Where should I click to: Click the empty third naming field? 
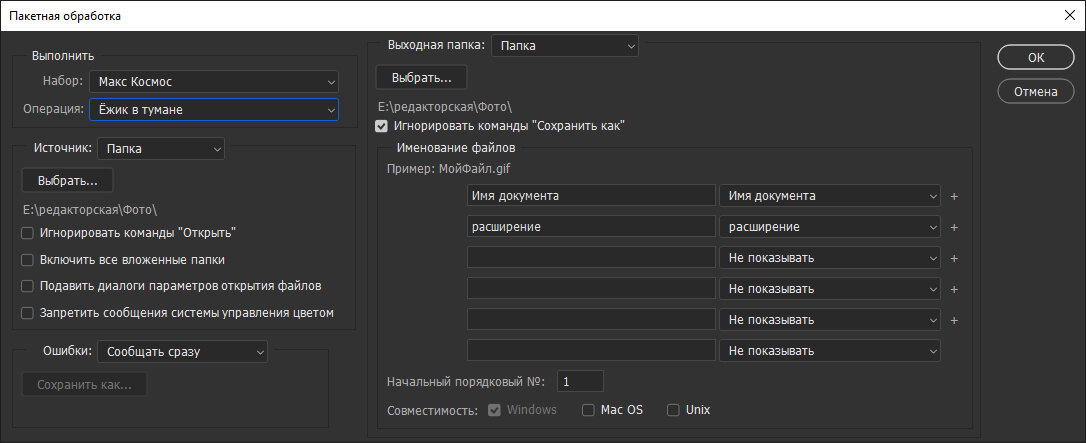tap(591, 257)
